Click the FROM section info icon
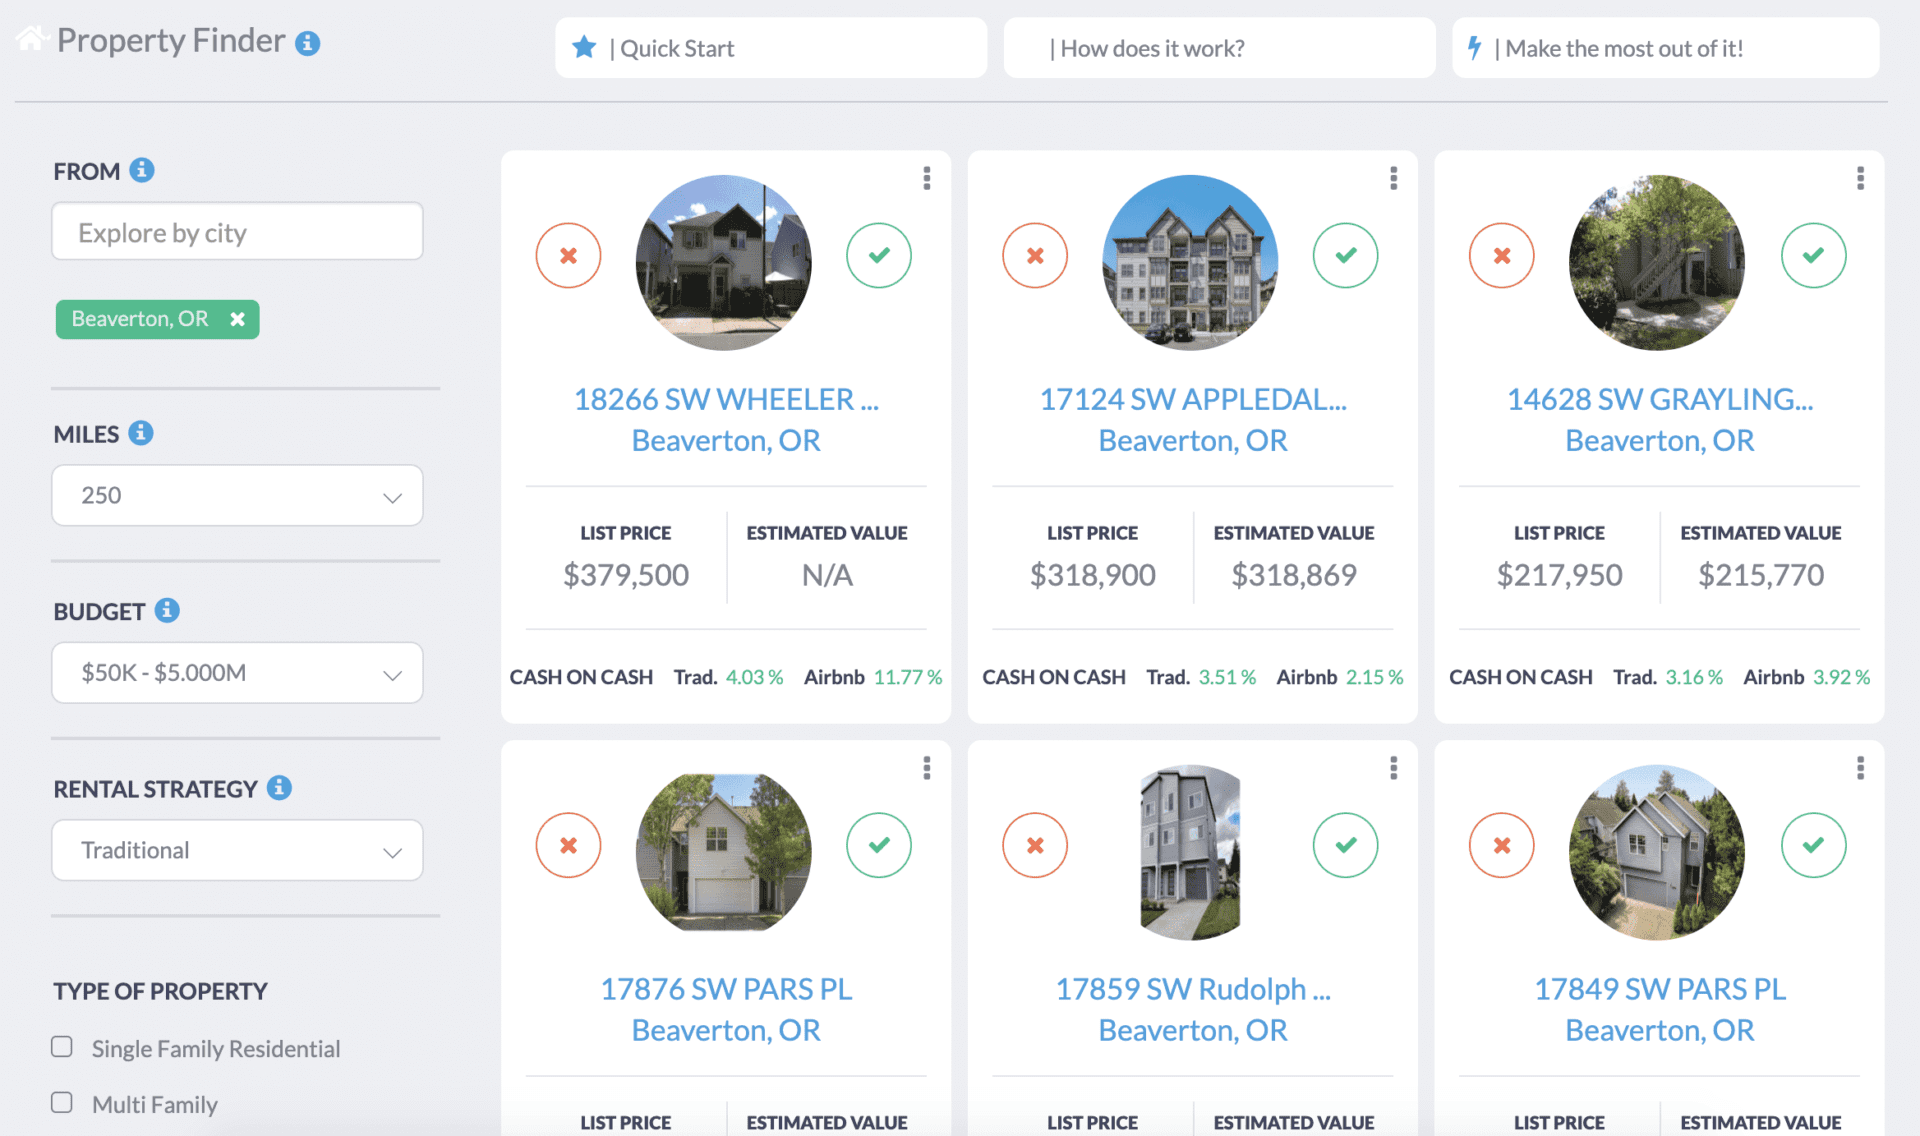The image size is (1920, 1136). (142, 170)
